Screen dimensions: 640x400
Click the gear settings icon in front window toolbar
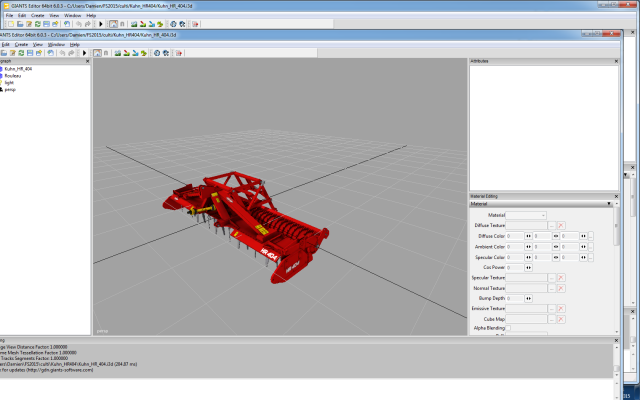coord(166,53)
